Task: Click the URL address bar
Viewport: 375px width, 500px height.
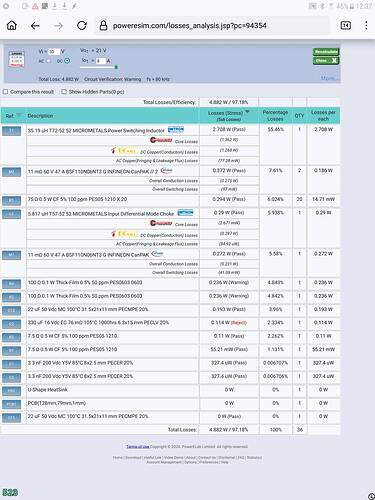Action: point(212,25)
